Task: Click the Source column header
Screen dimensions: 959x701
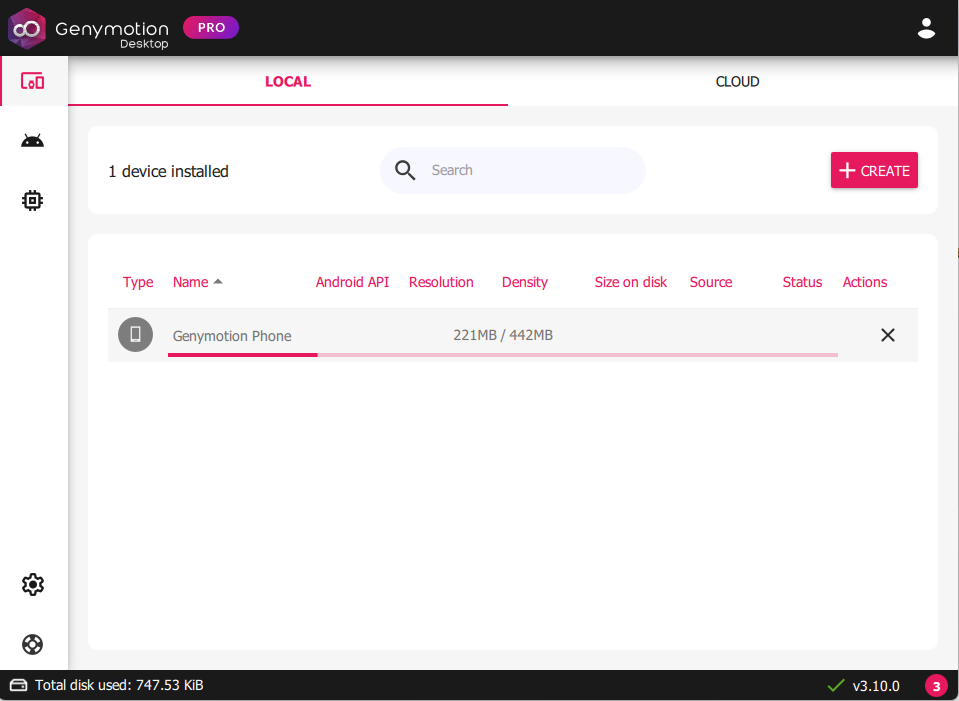Action: tap(711, 282)
